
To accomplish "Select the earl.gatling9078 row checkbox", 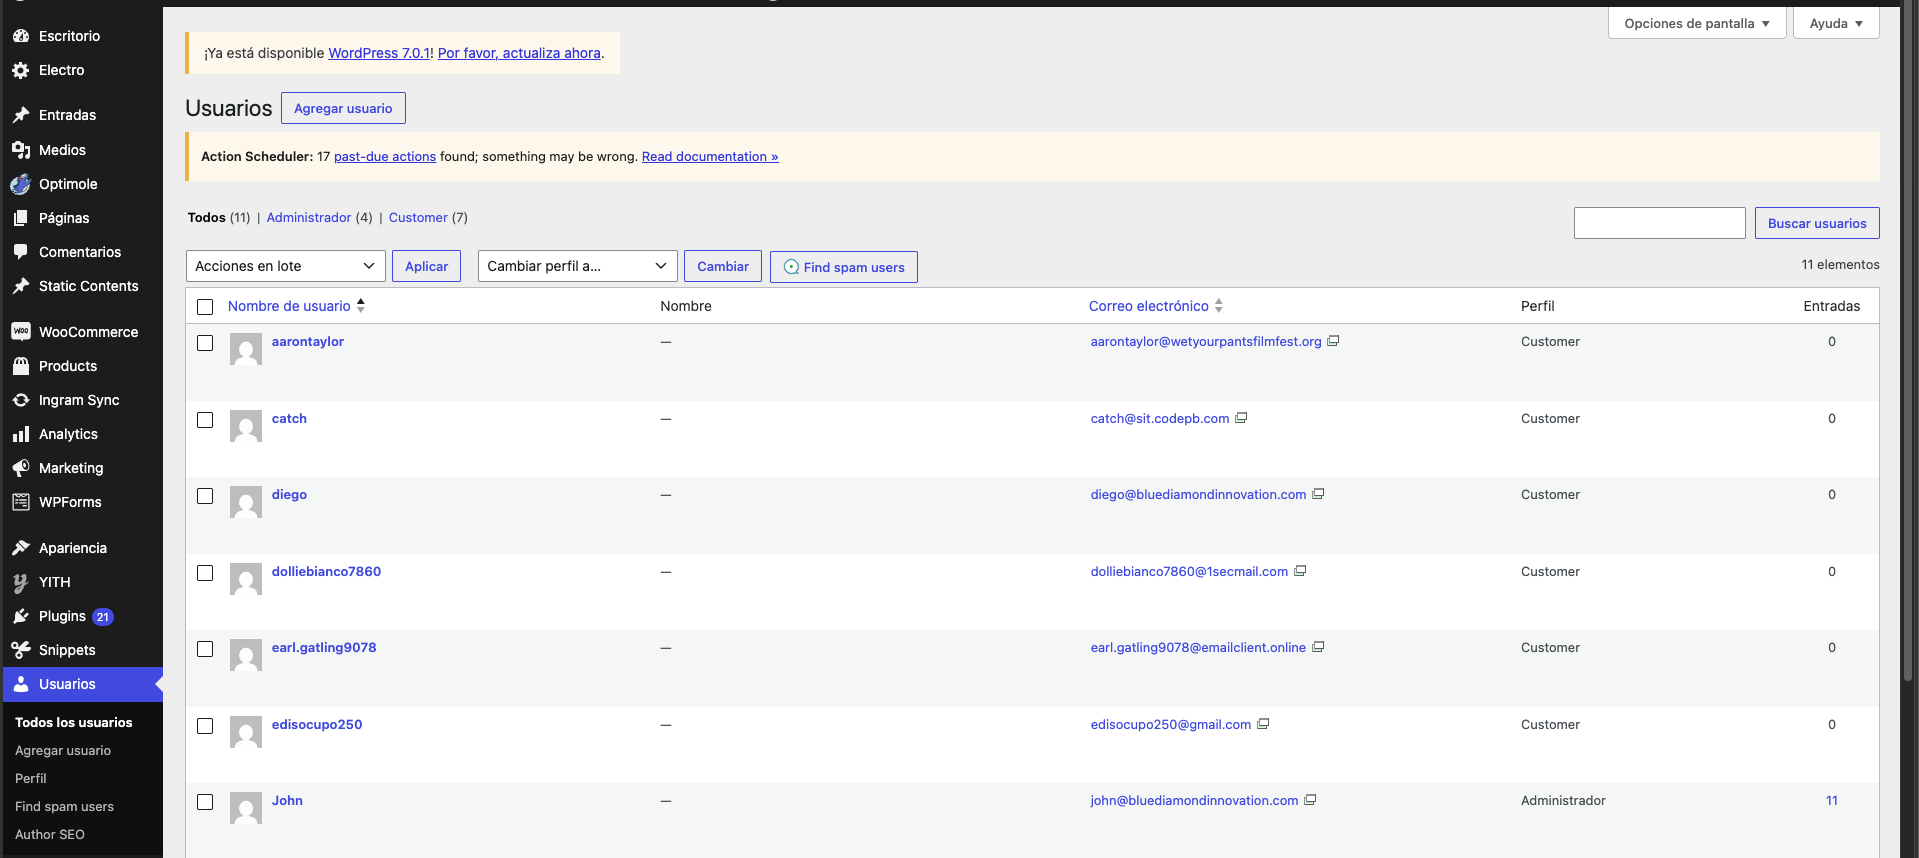I will tap(205, 649).
